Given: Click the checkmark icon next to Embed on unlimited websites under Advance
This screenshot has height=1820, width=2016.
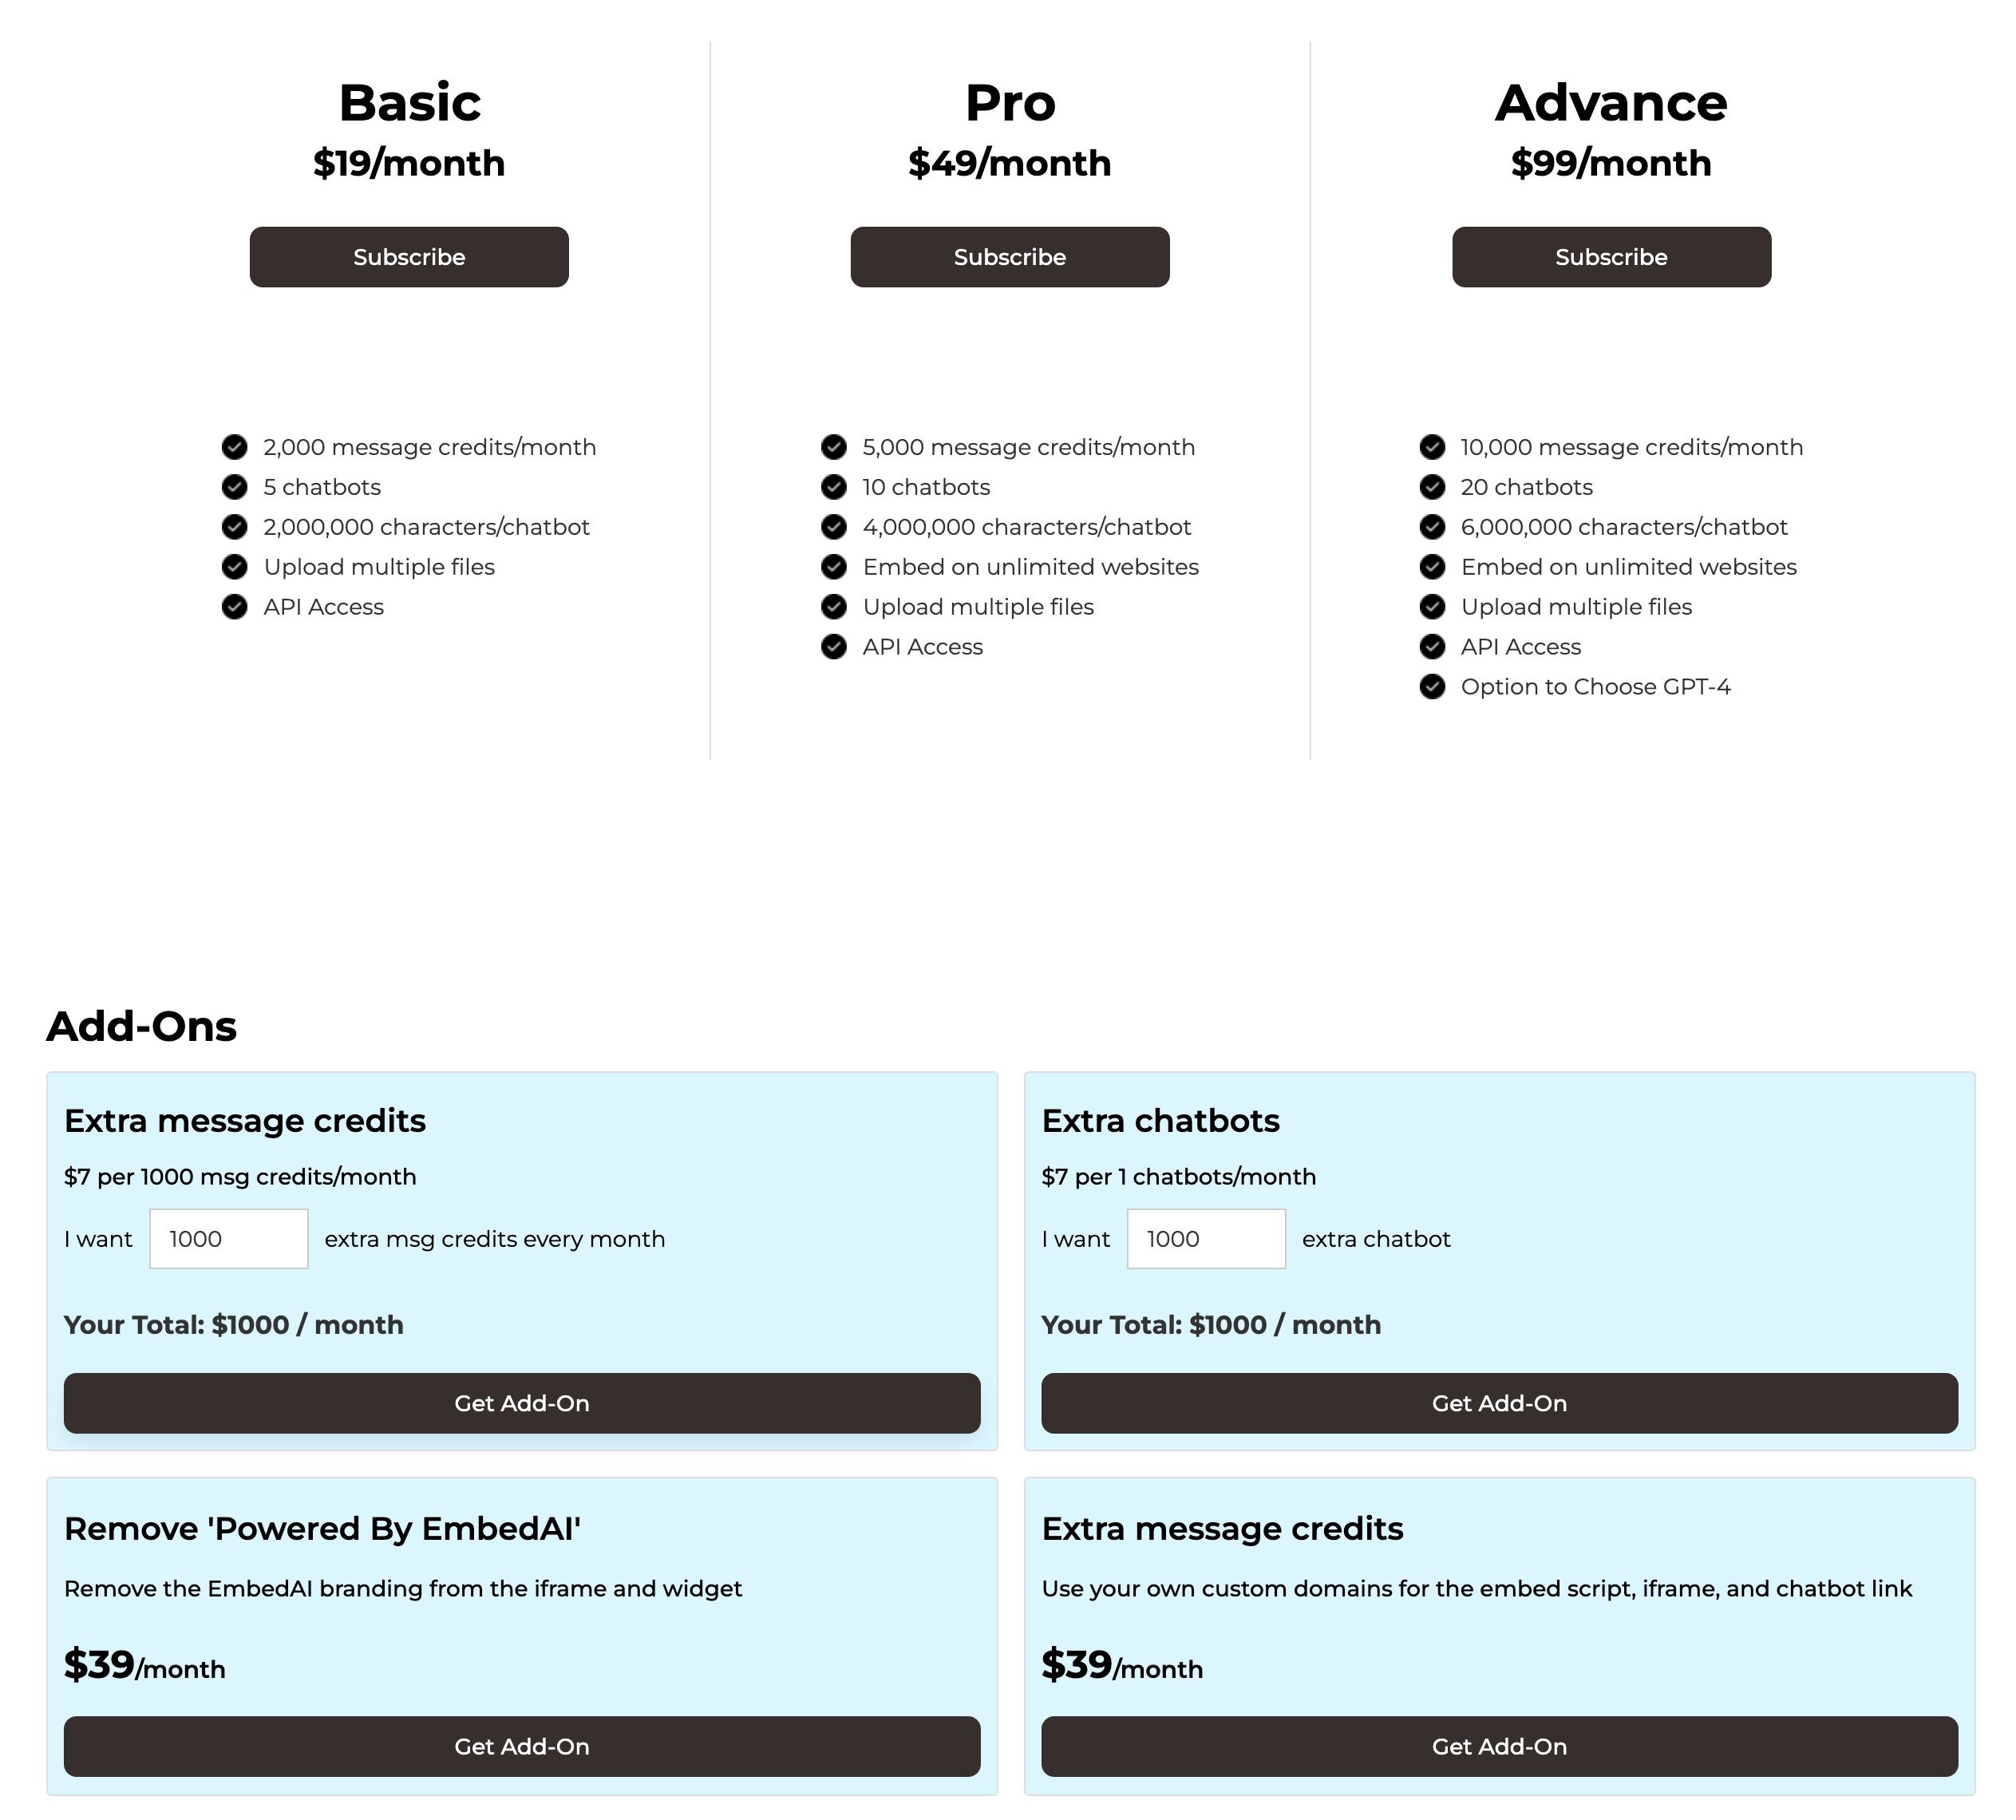Looking at the screenshot, I should tap(1433, 566).
